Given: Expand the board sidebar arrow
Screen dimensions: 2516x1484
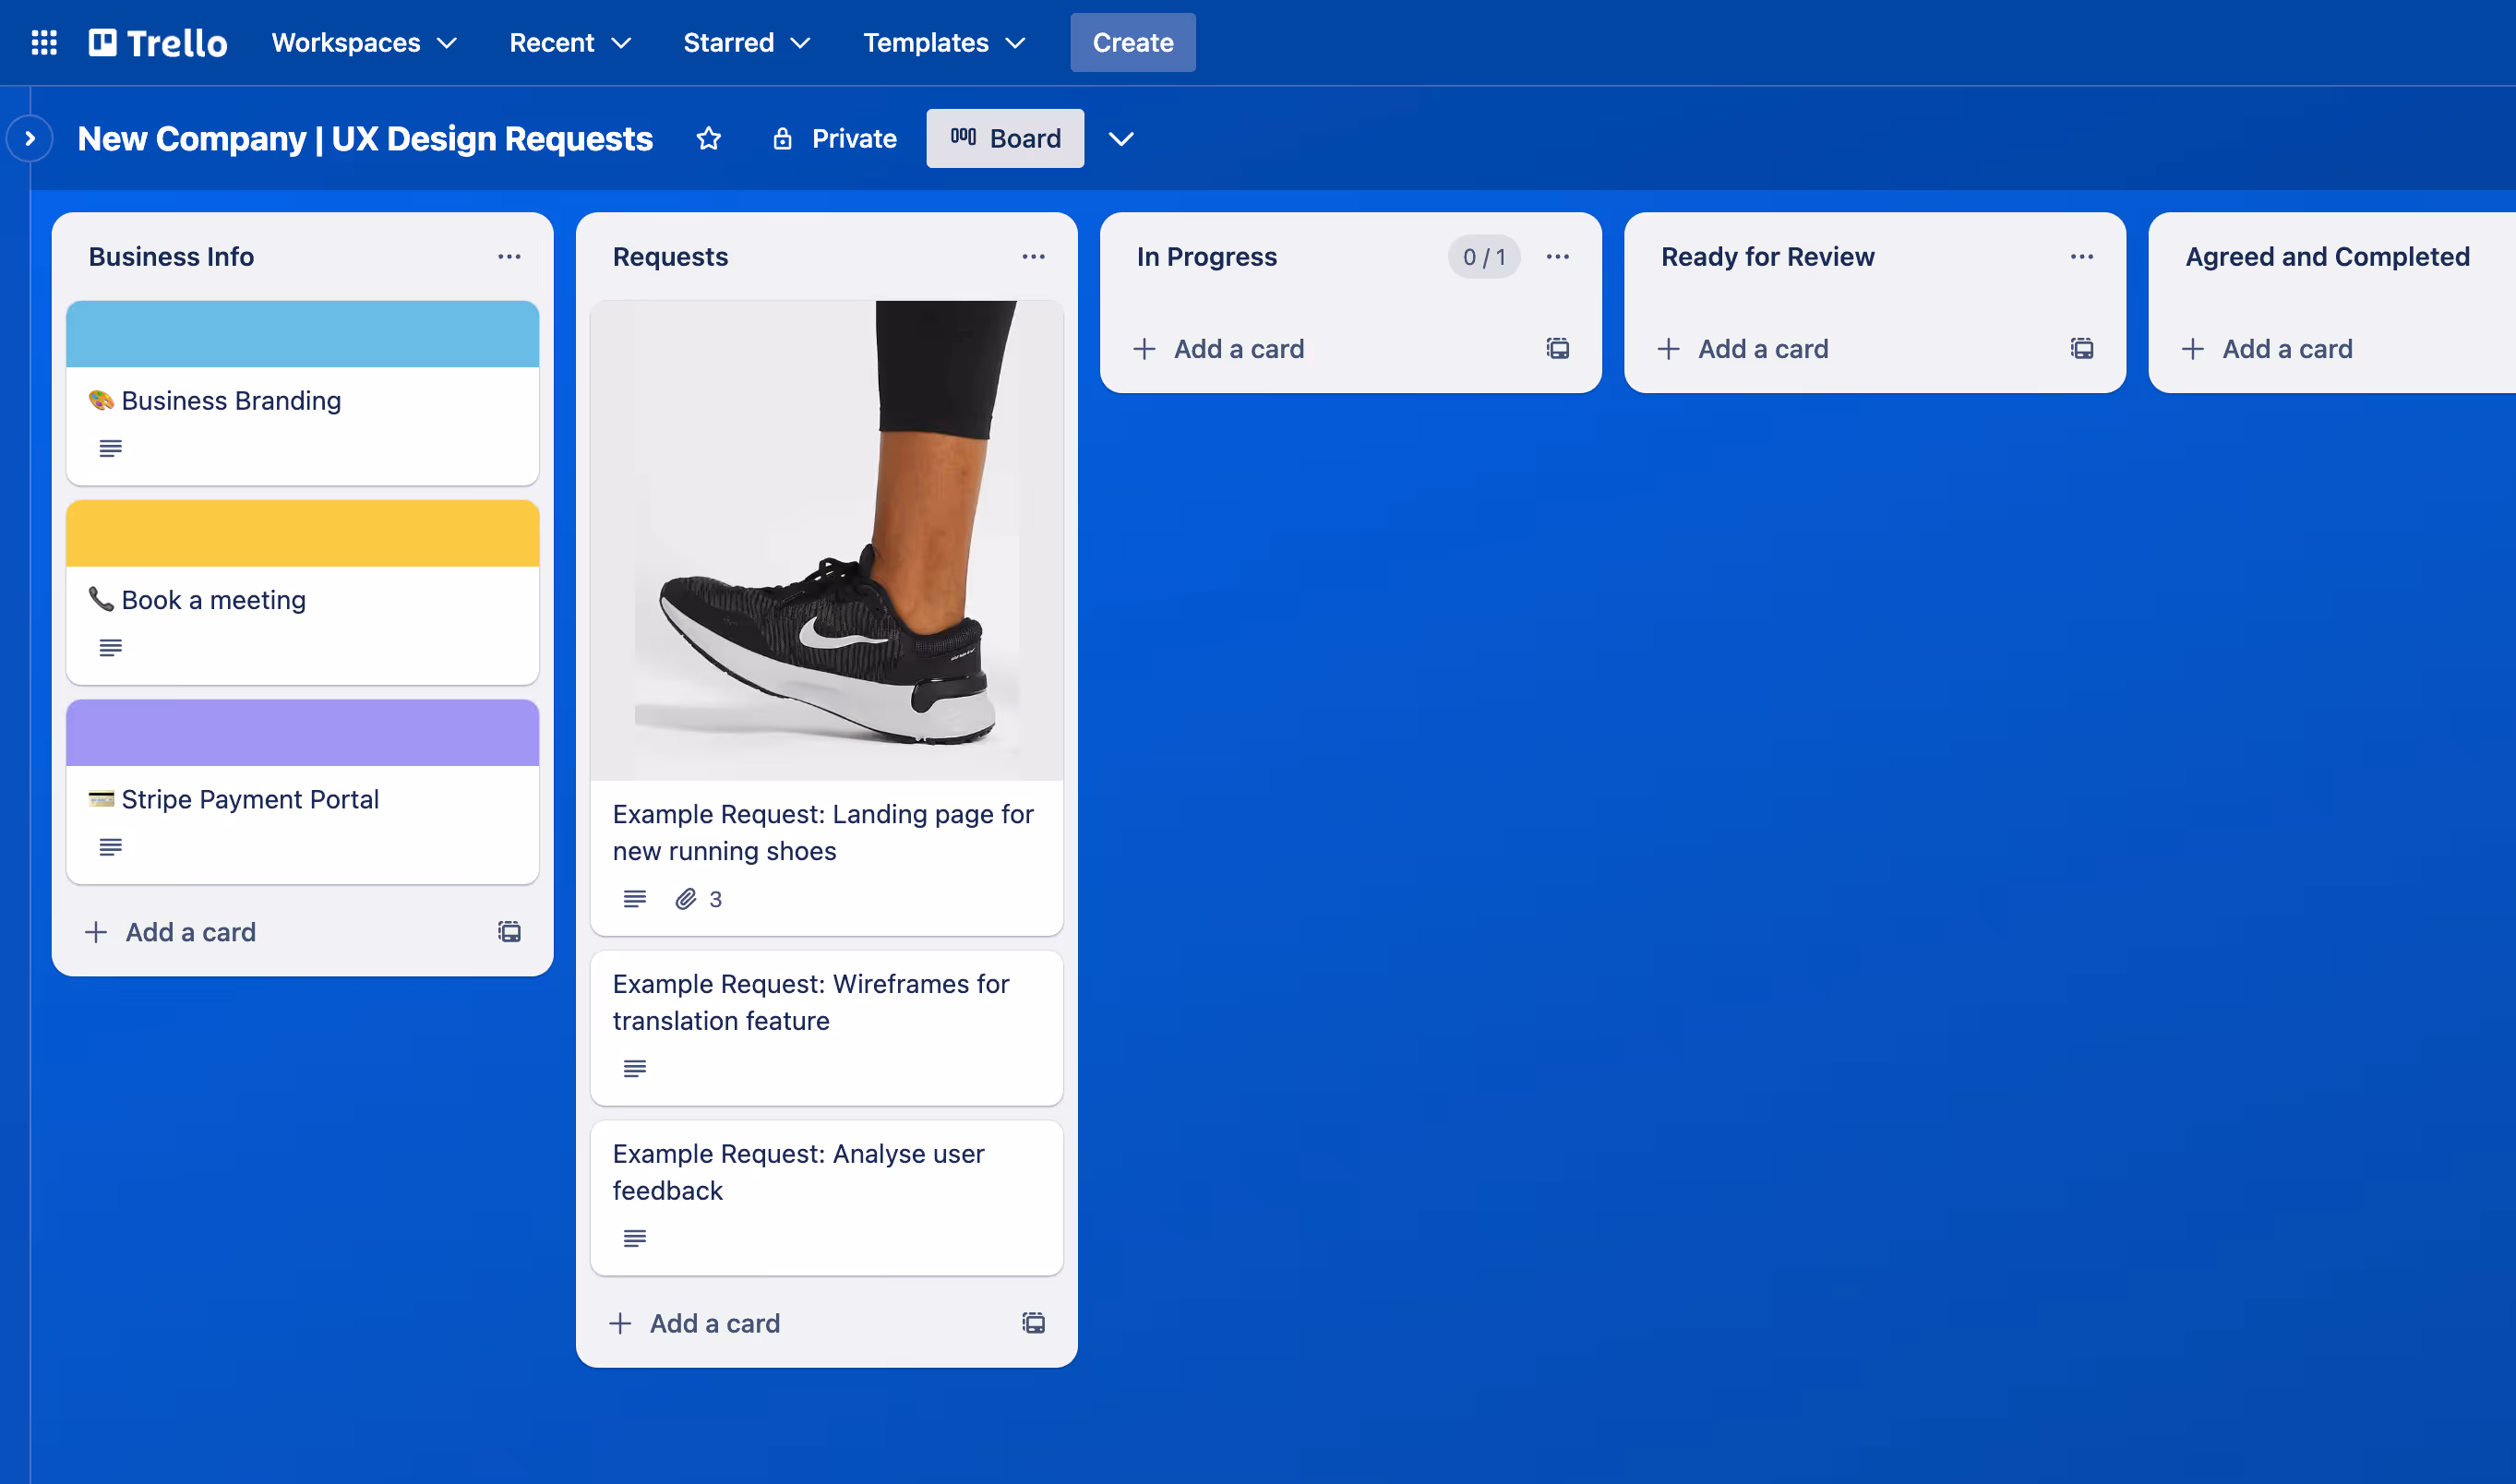Looking at the screenshot, I should point(30,138).
